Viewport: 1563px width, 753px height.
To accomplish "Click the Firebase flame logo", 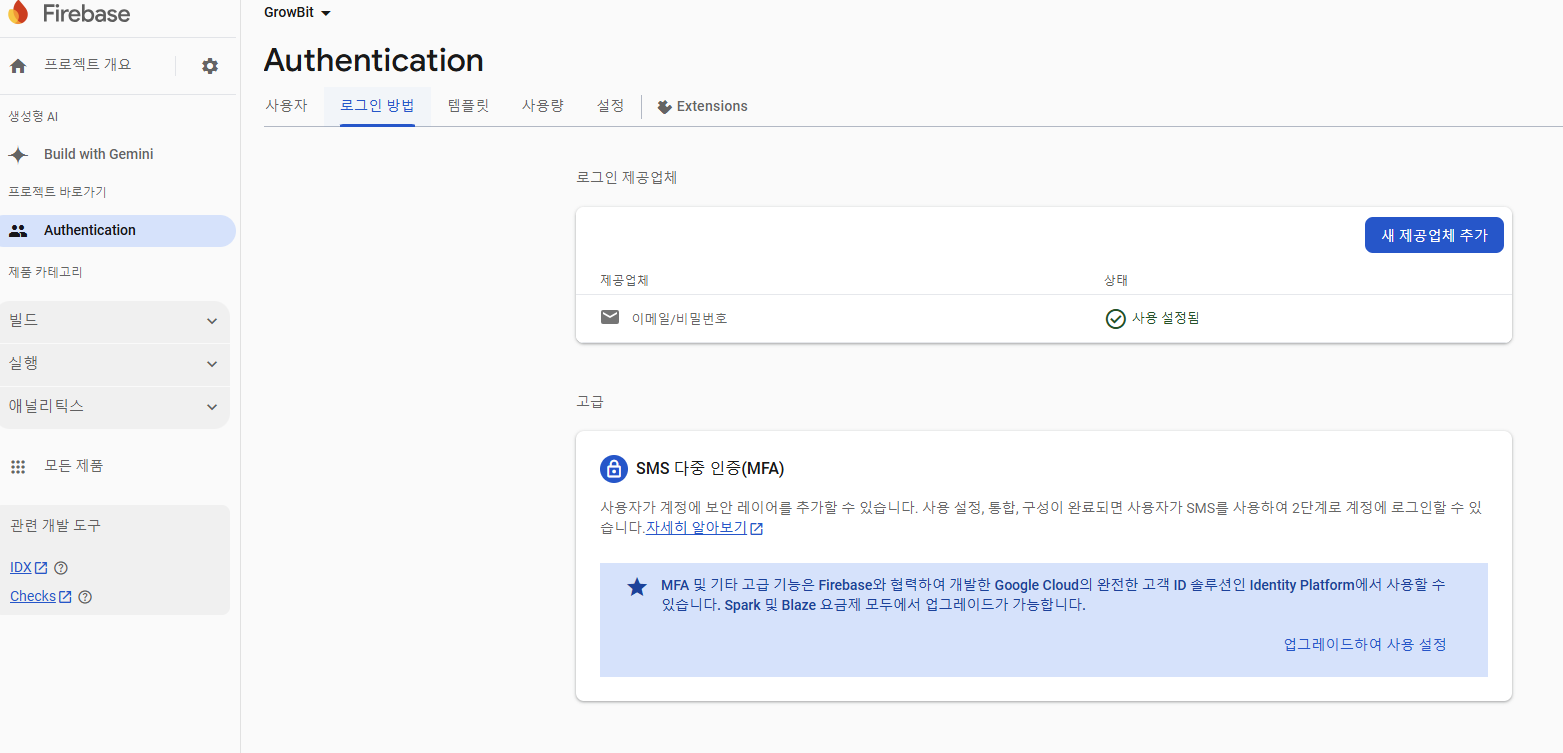I will (18, 13).
